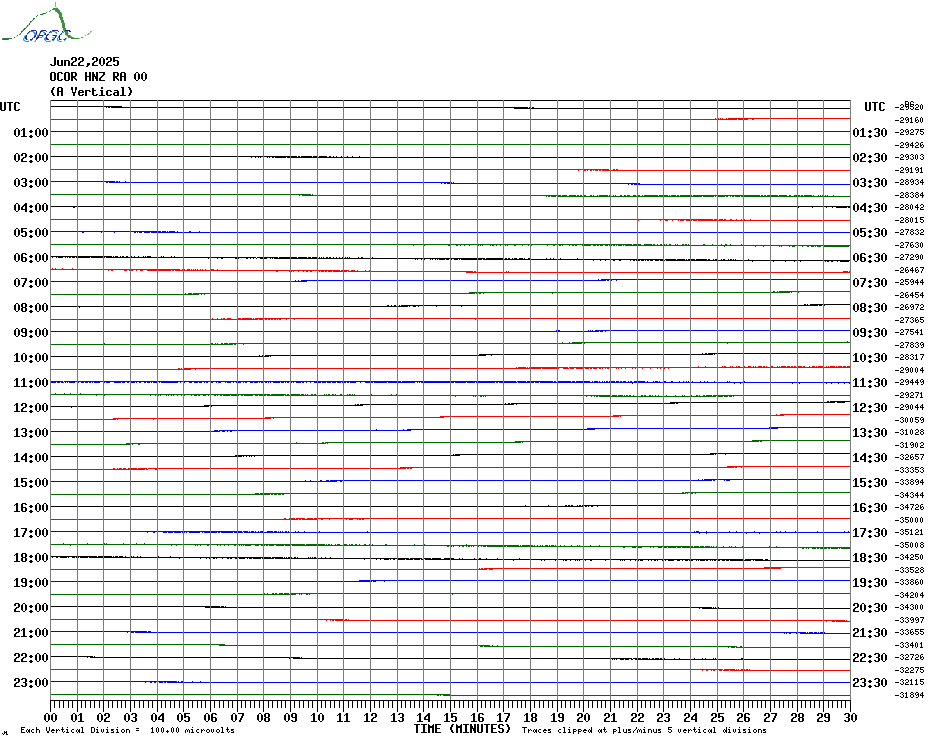Image resolution: width=930 pixels, height=744 pixels.
Task: Select the offset value -32275
Action: pyautogui.click(x=909, y=670)
